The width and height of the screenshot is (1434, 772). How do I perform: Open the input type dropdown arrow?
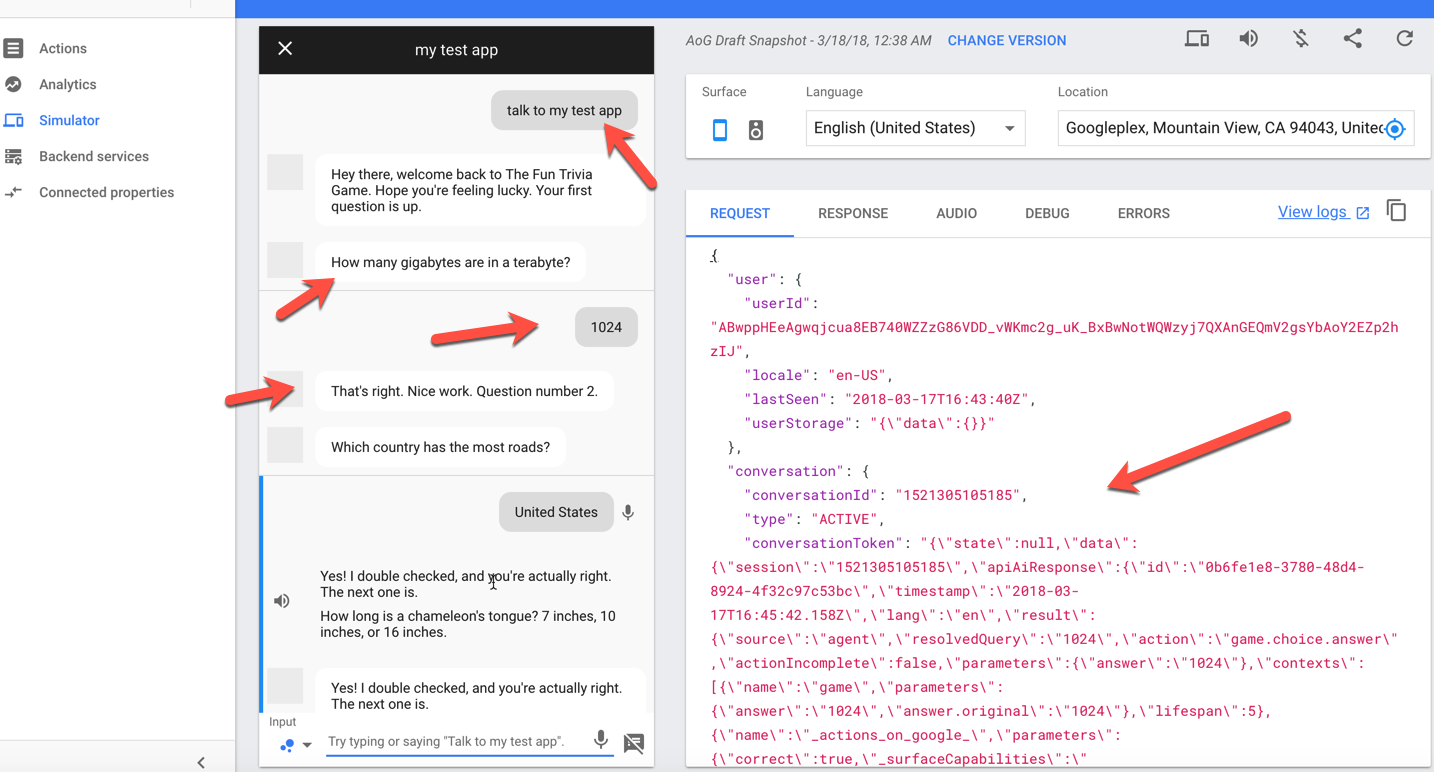(x=307, y=745)
